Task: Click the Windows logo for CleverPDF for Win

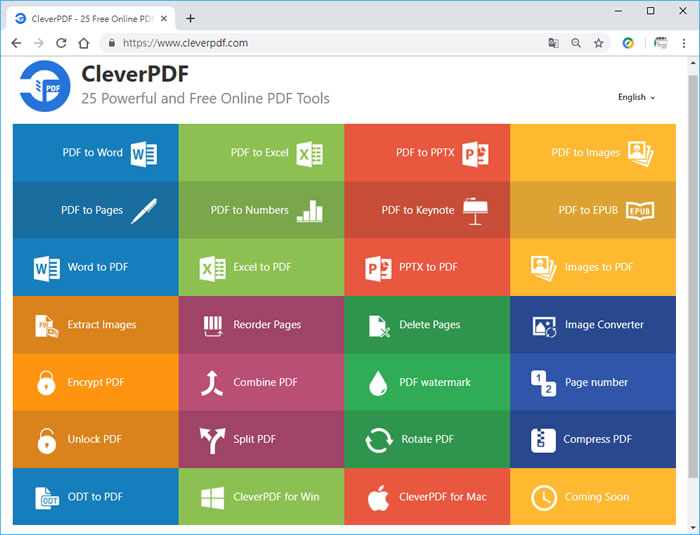Action: tap(212, 497)
